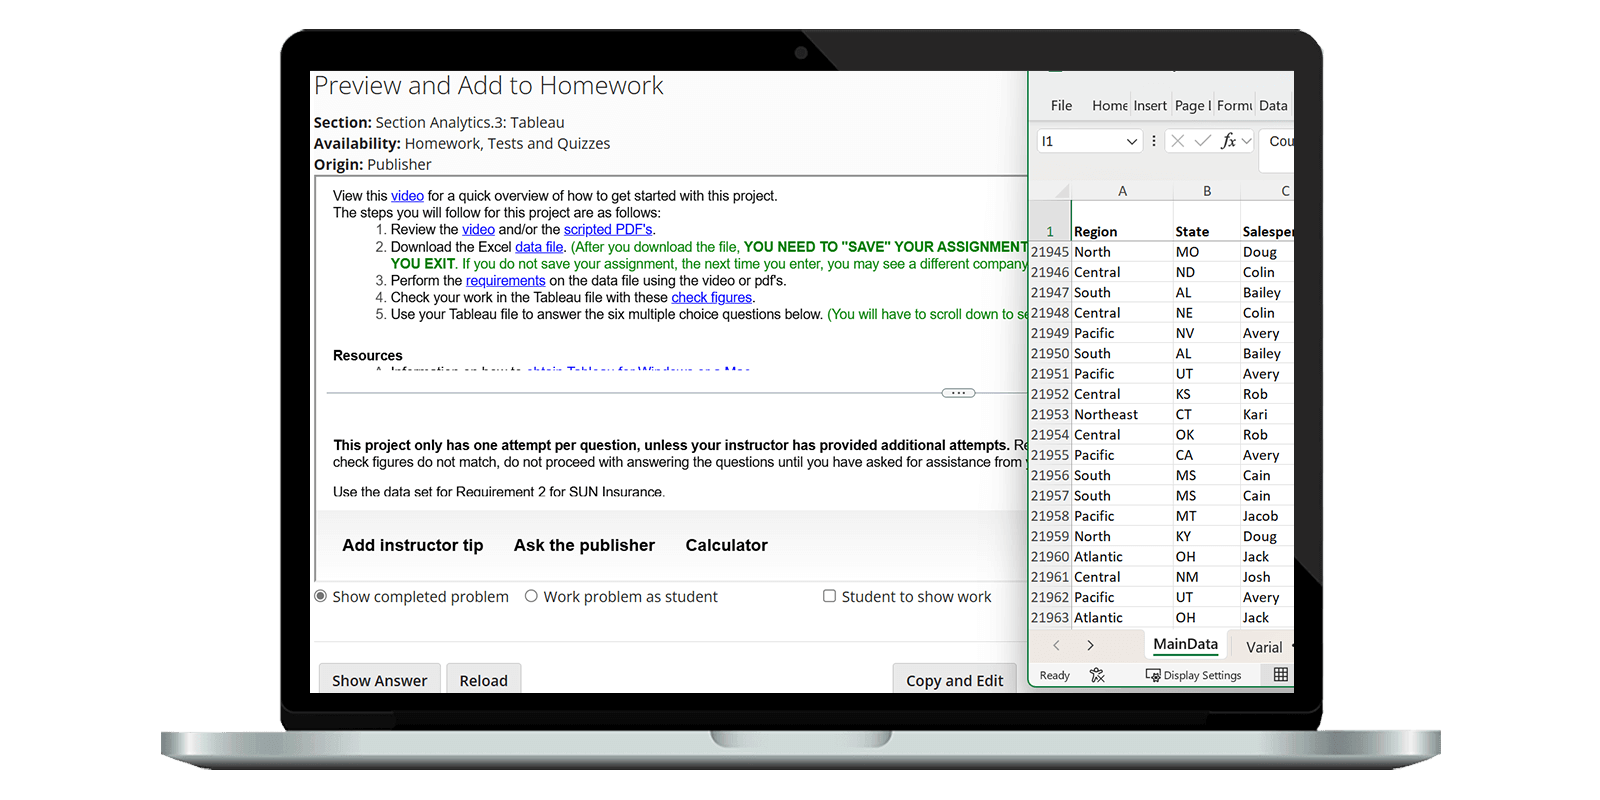
Task: Click the Enter checkmark icon in formula bar
Action: [x=1203, y=141]
